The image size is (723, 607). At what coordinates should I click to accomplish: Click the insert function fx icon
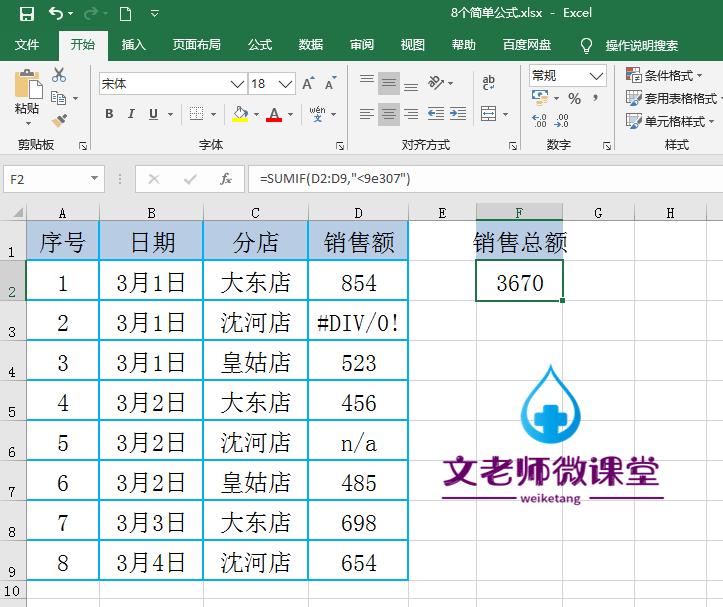(x=225, y=179)
